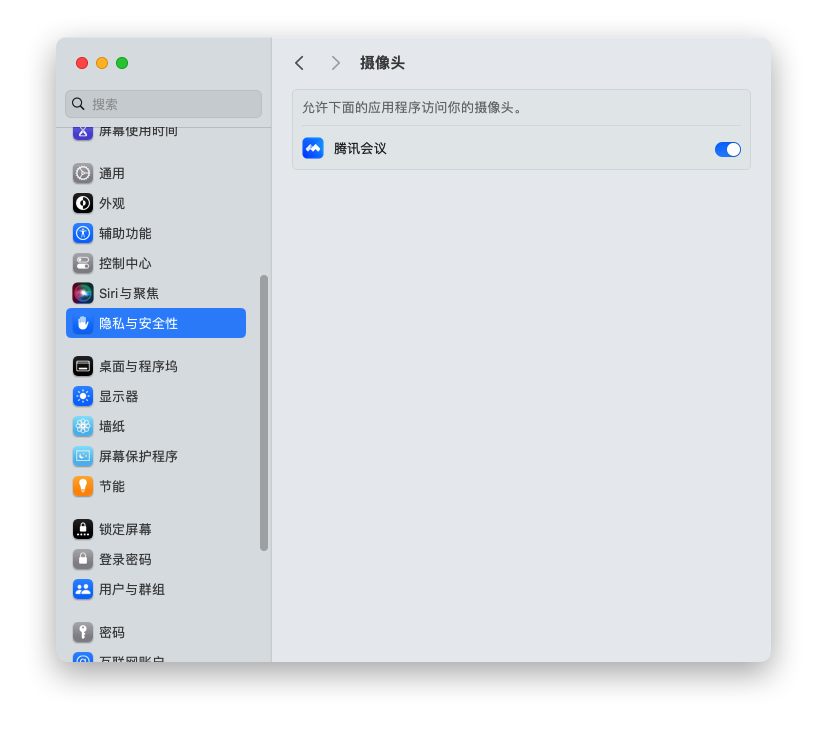Select 锁定屏幕 in the sidebar
The image size is (827, 737).
tap(125, 529)
